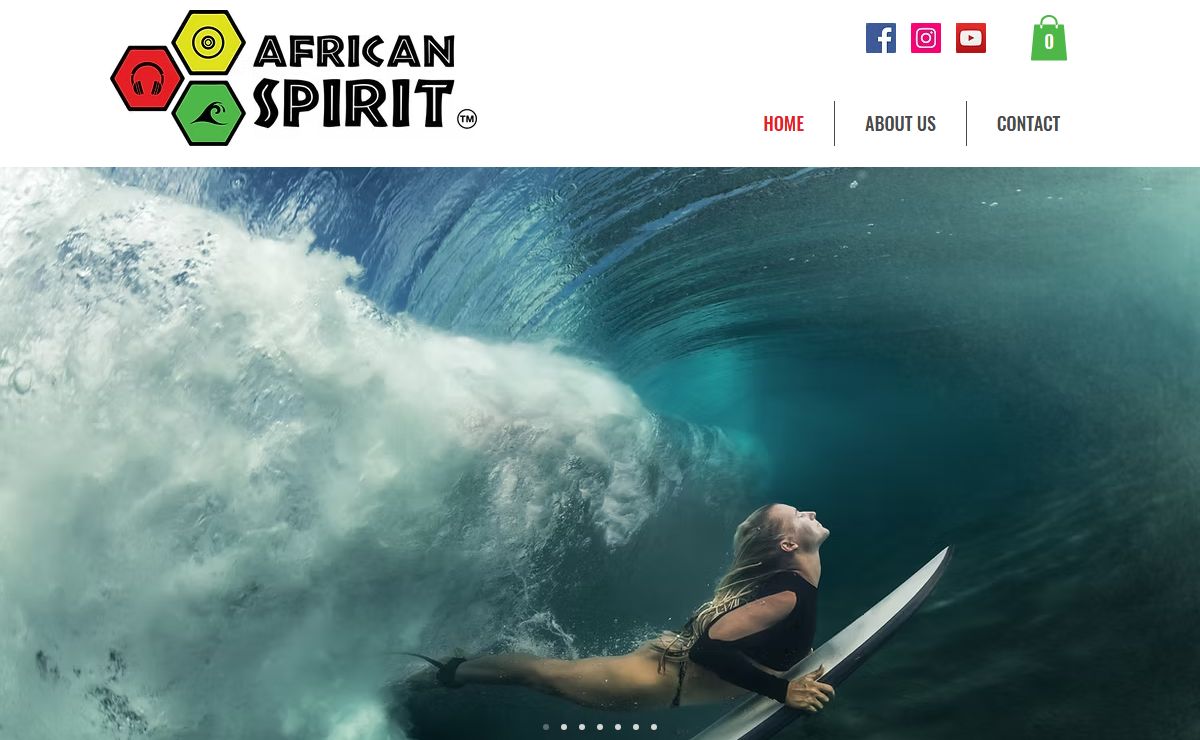
Task: Select the first dimmed slideshow dot
Action: click(x=546, y=727)
